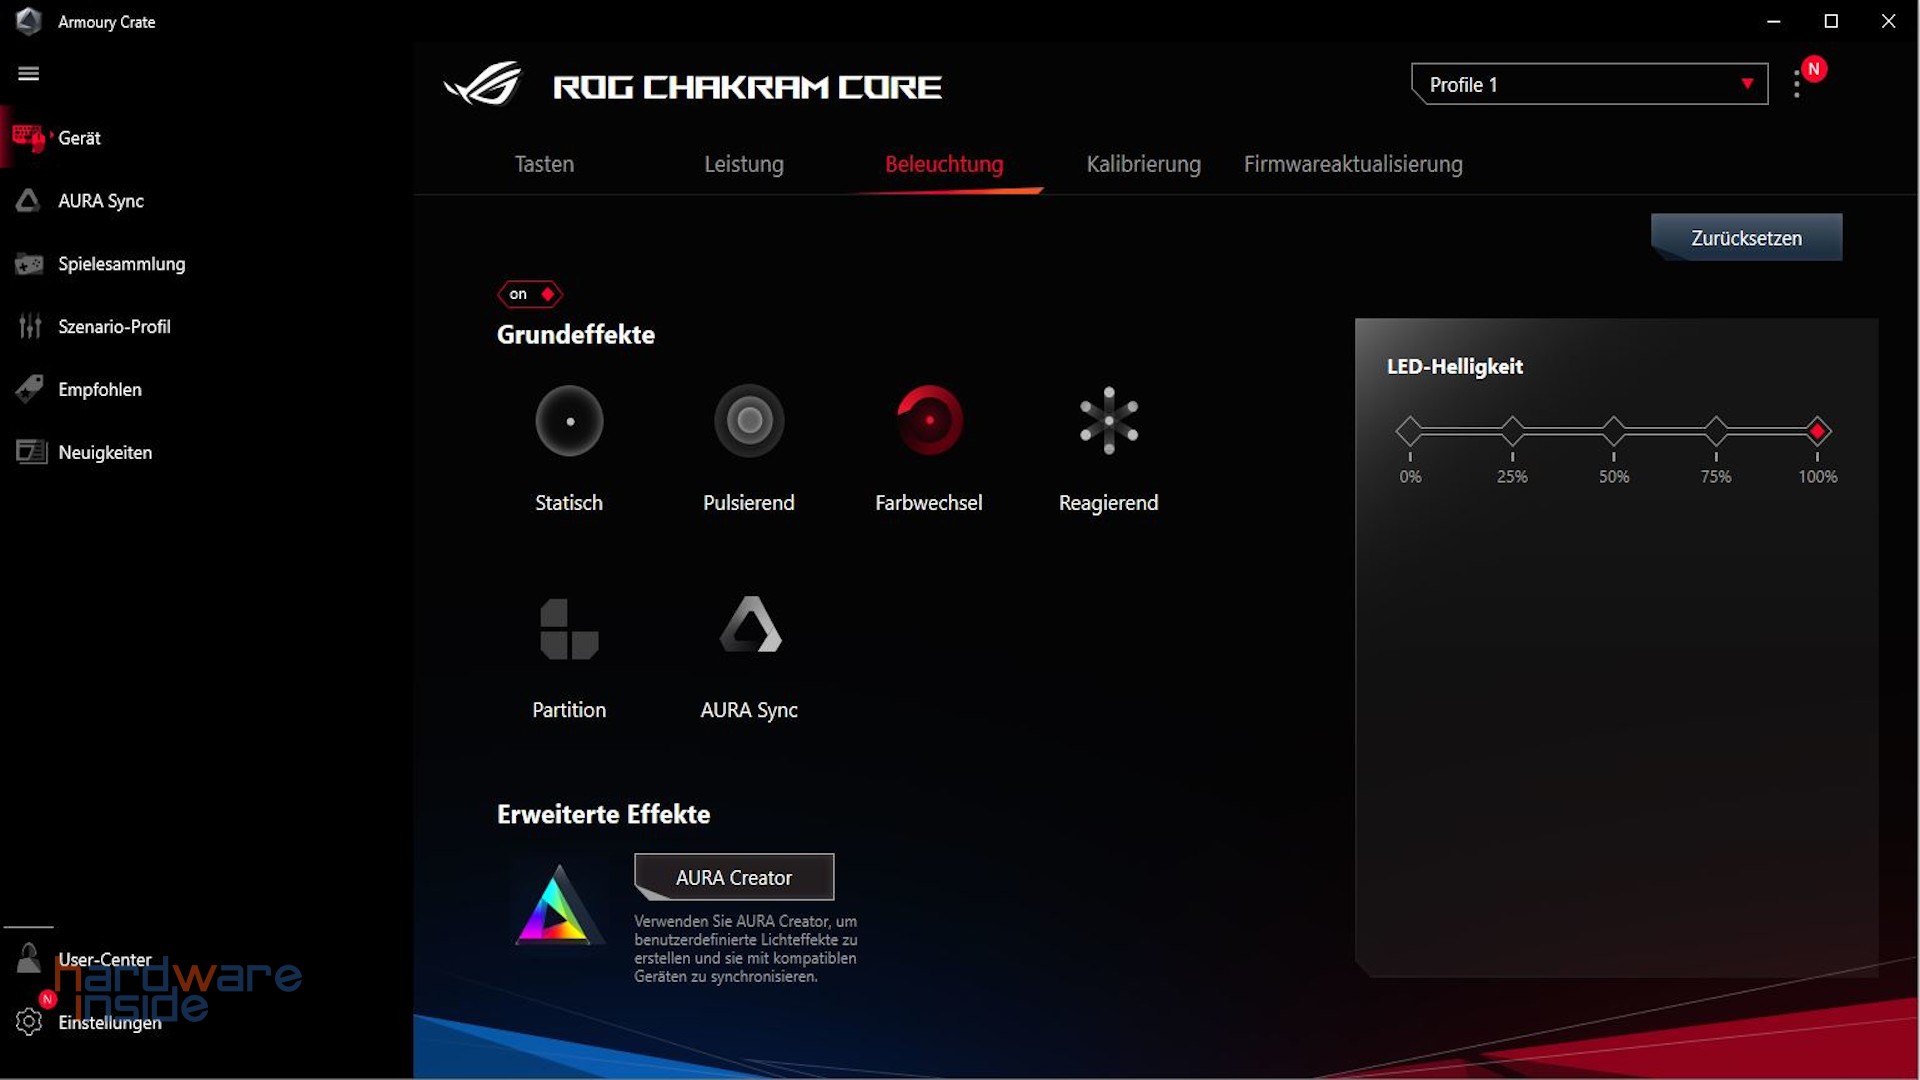Select the Pulsierend lighting effect

pyautogui.click(x=748, y=420)
